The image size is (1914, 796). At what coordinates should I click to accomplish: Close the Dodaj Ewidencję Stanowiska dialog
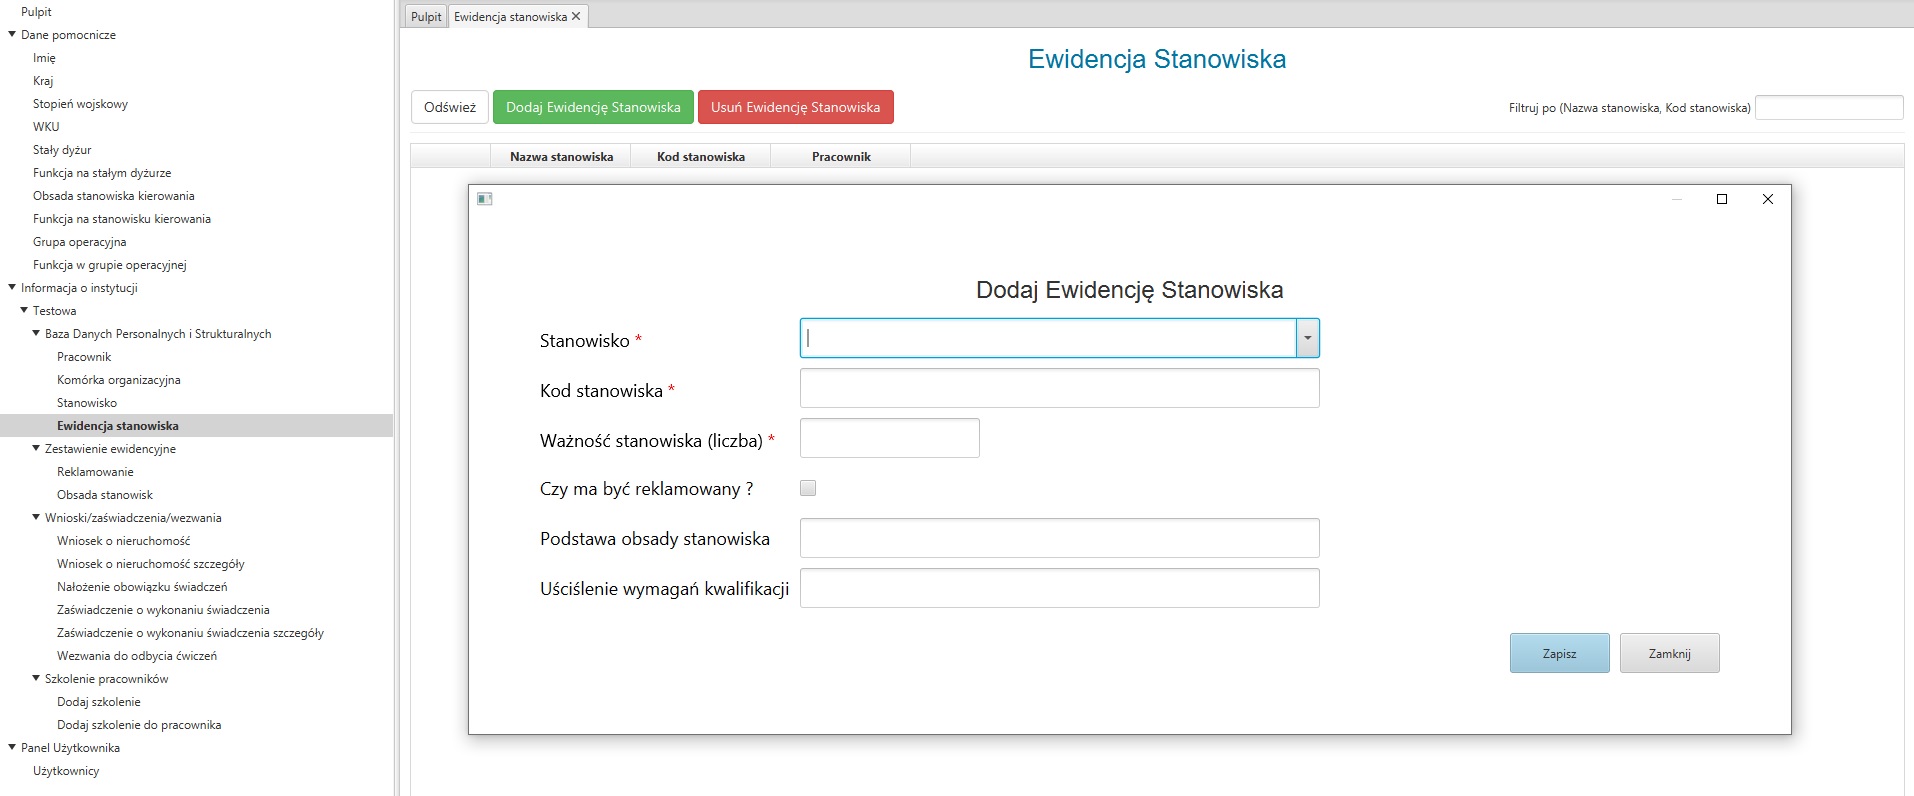[1768, 199]
